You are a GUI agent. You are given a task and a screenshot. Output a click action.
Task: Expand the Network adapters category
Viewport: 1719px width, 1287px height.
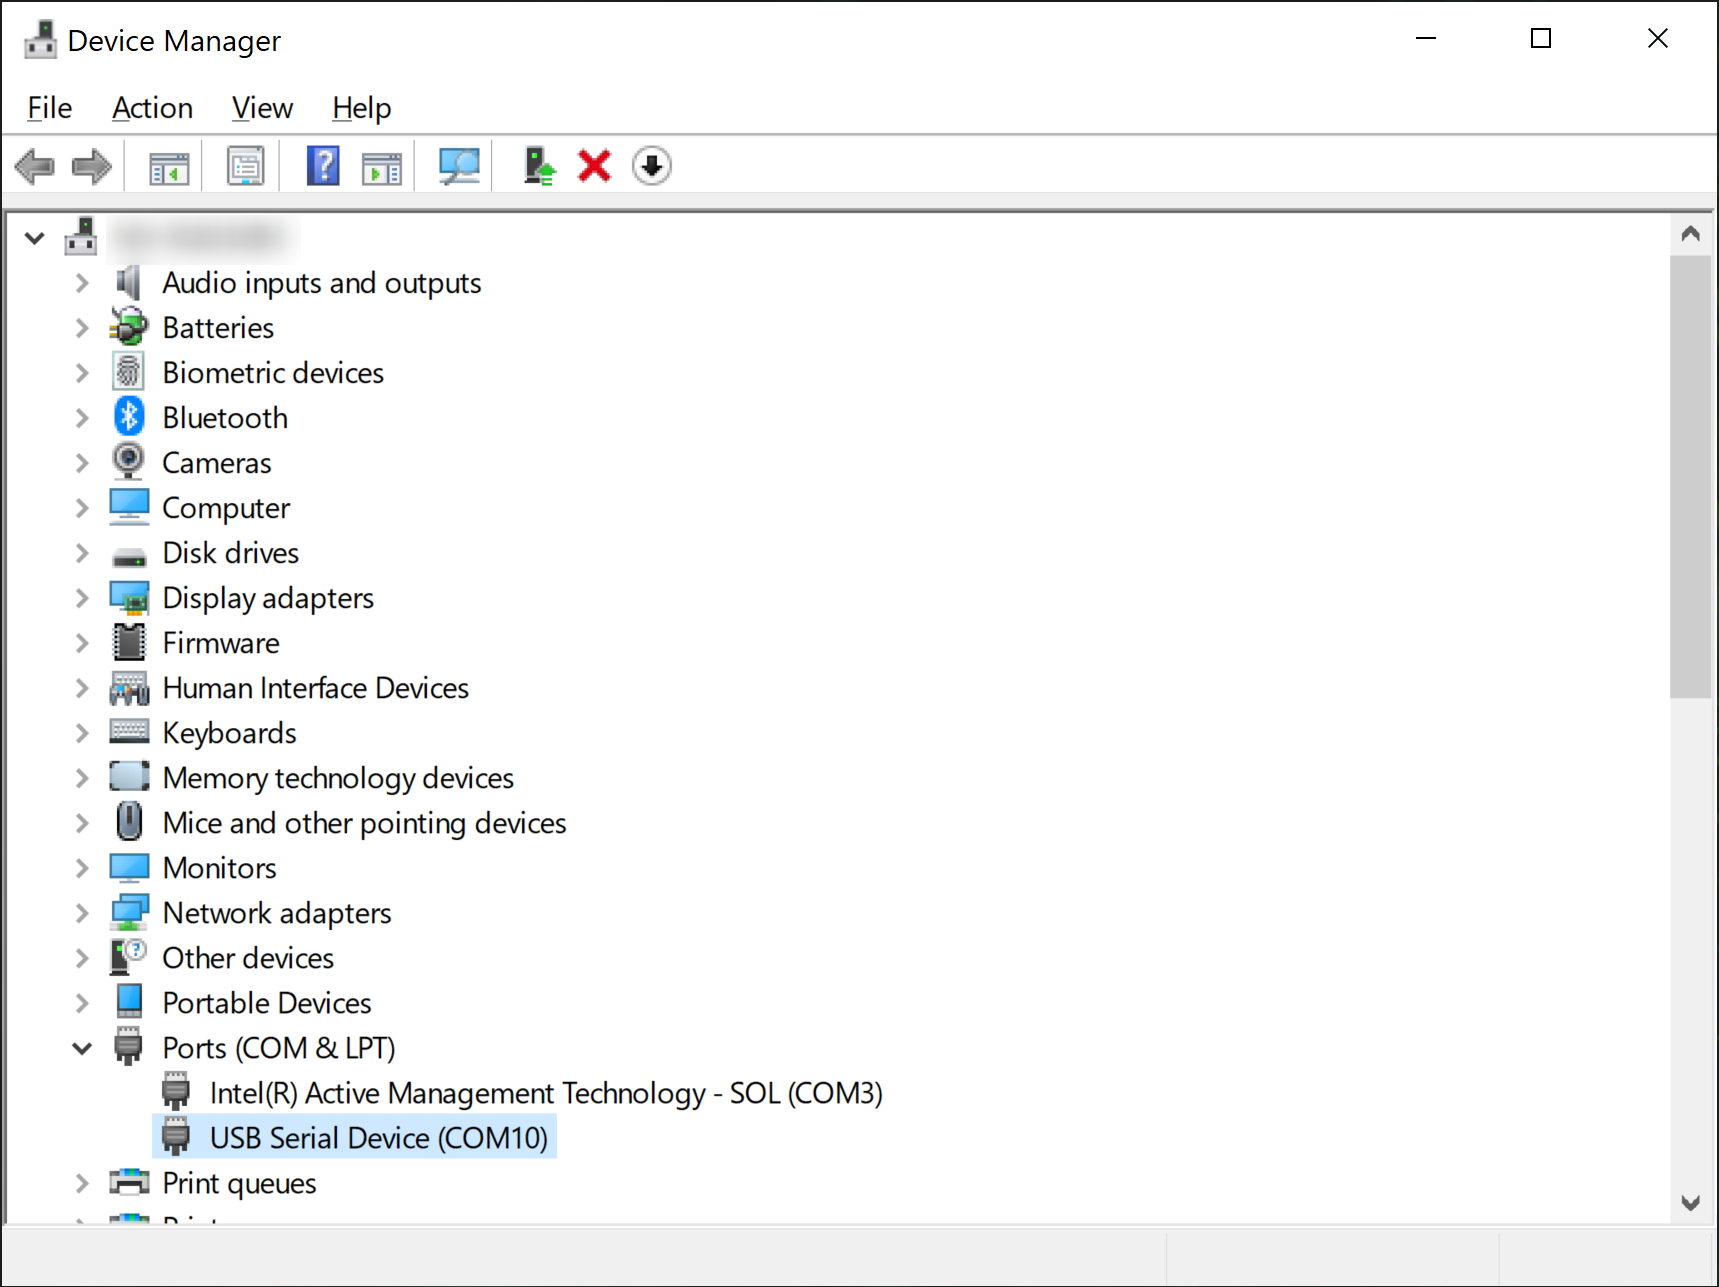82,913
